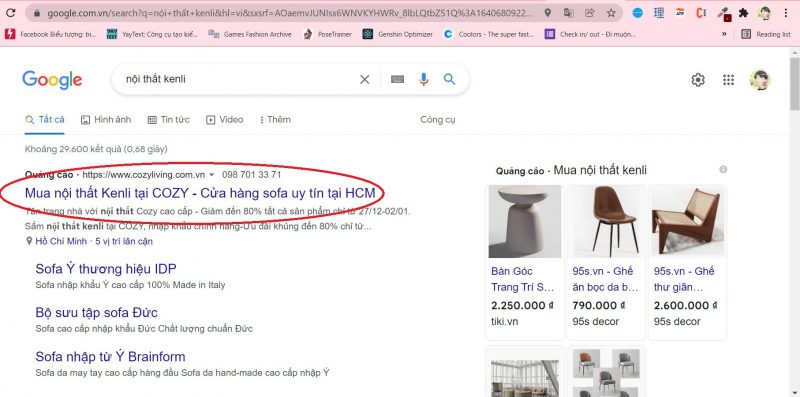
Task: Open Genshin Optimizer bookmark
Action: tap(397, 34)
